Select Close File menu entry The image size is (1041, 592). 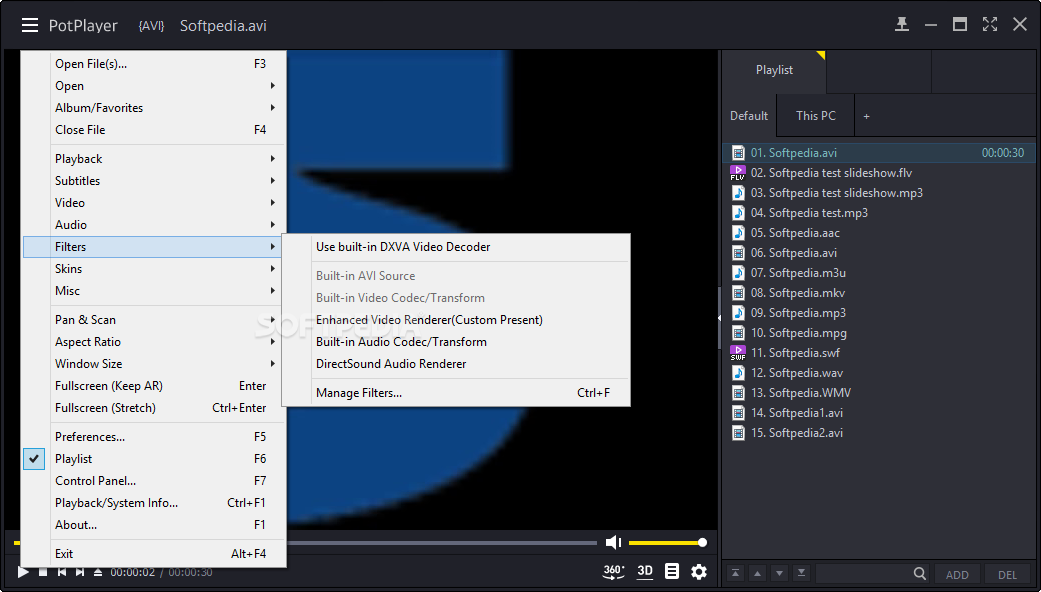point(154,129)
